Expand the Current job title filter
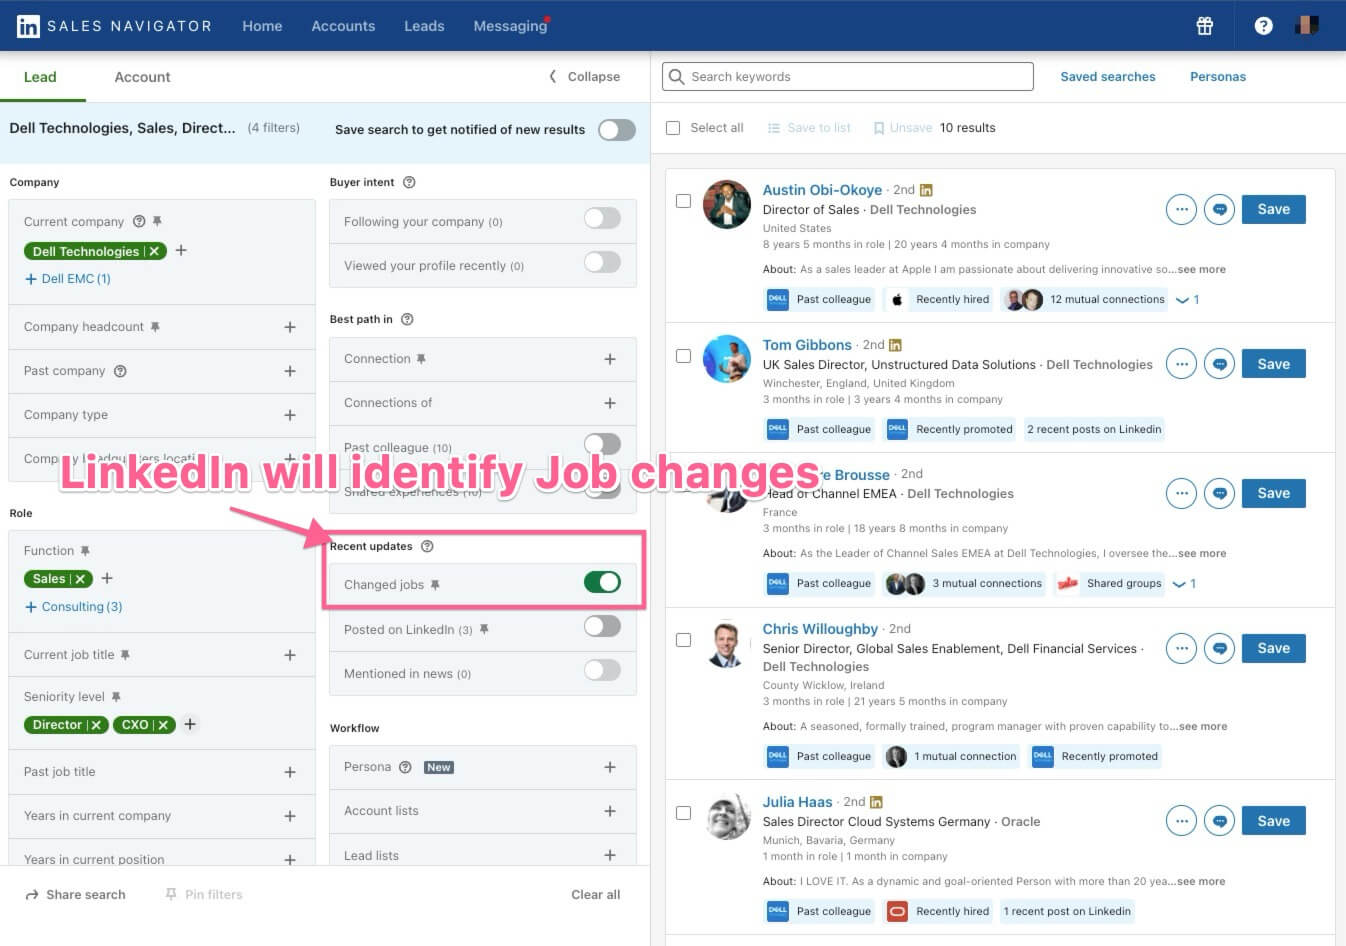Viewport: 1346px width, 946px height. pyautogui.click(x=289, y=655)
